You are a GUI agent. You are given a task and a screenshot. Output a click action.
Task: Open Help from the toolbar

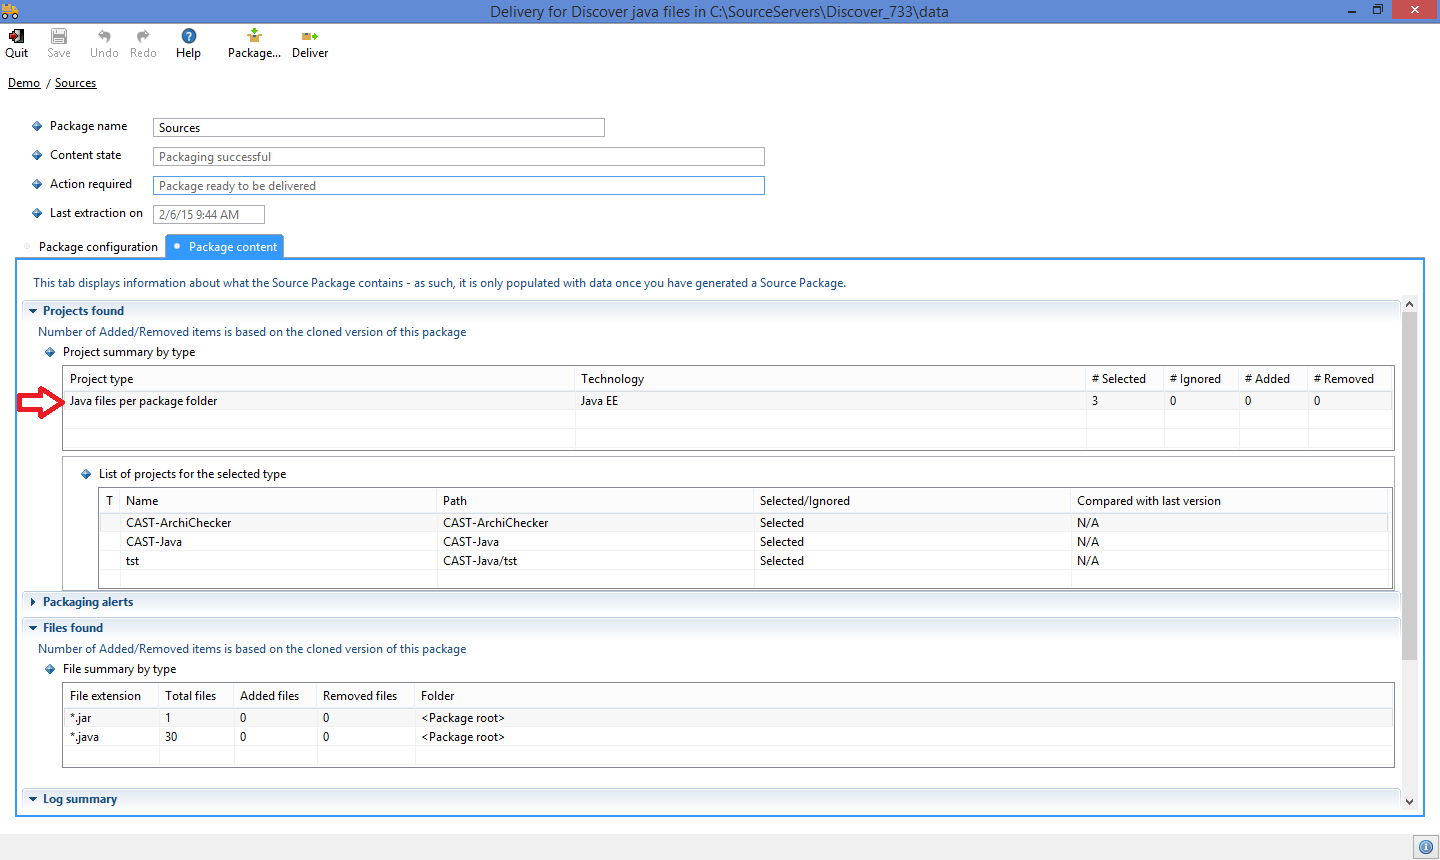click(188, 37)
